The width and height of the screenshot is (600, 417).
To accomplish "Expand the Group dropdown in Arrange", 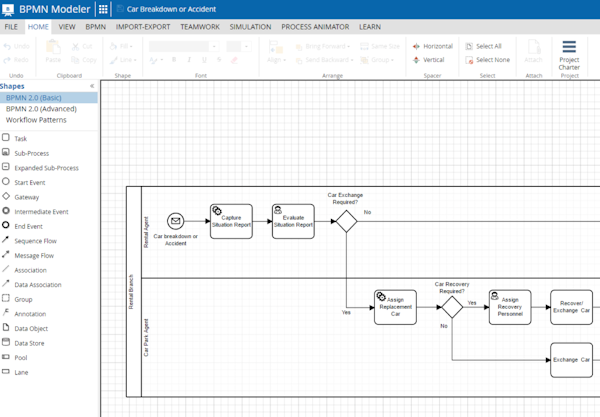I will (377, 60).
